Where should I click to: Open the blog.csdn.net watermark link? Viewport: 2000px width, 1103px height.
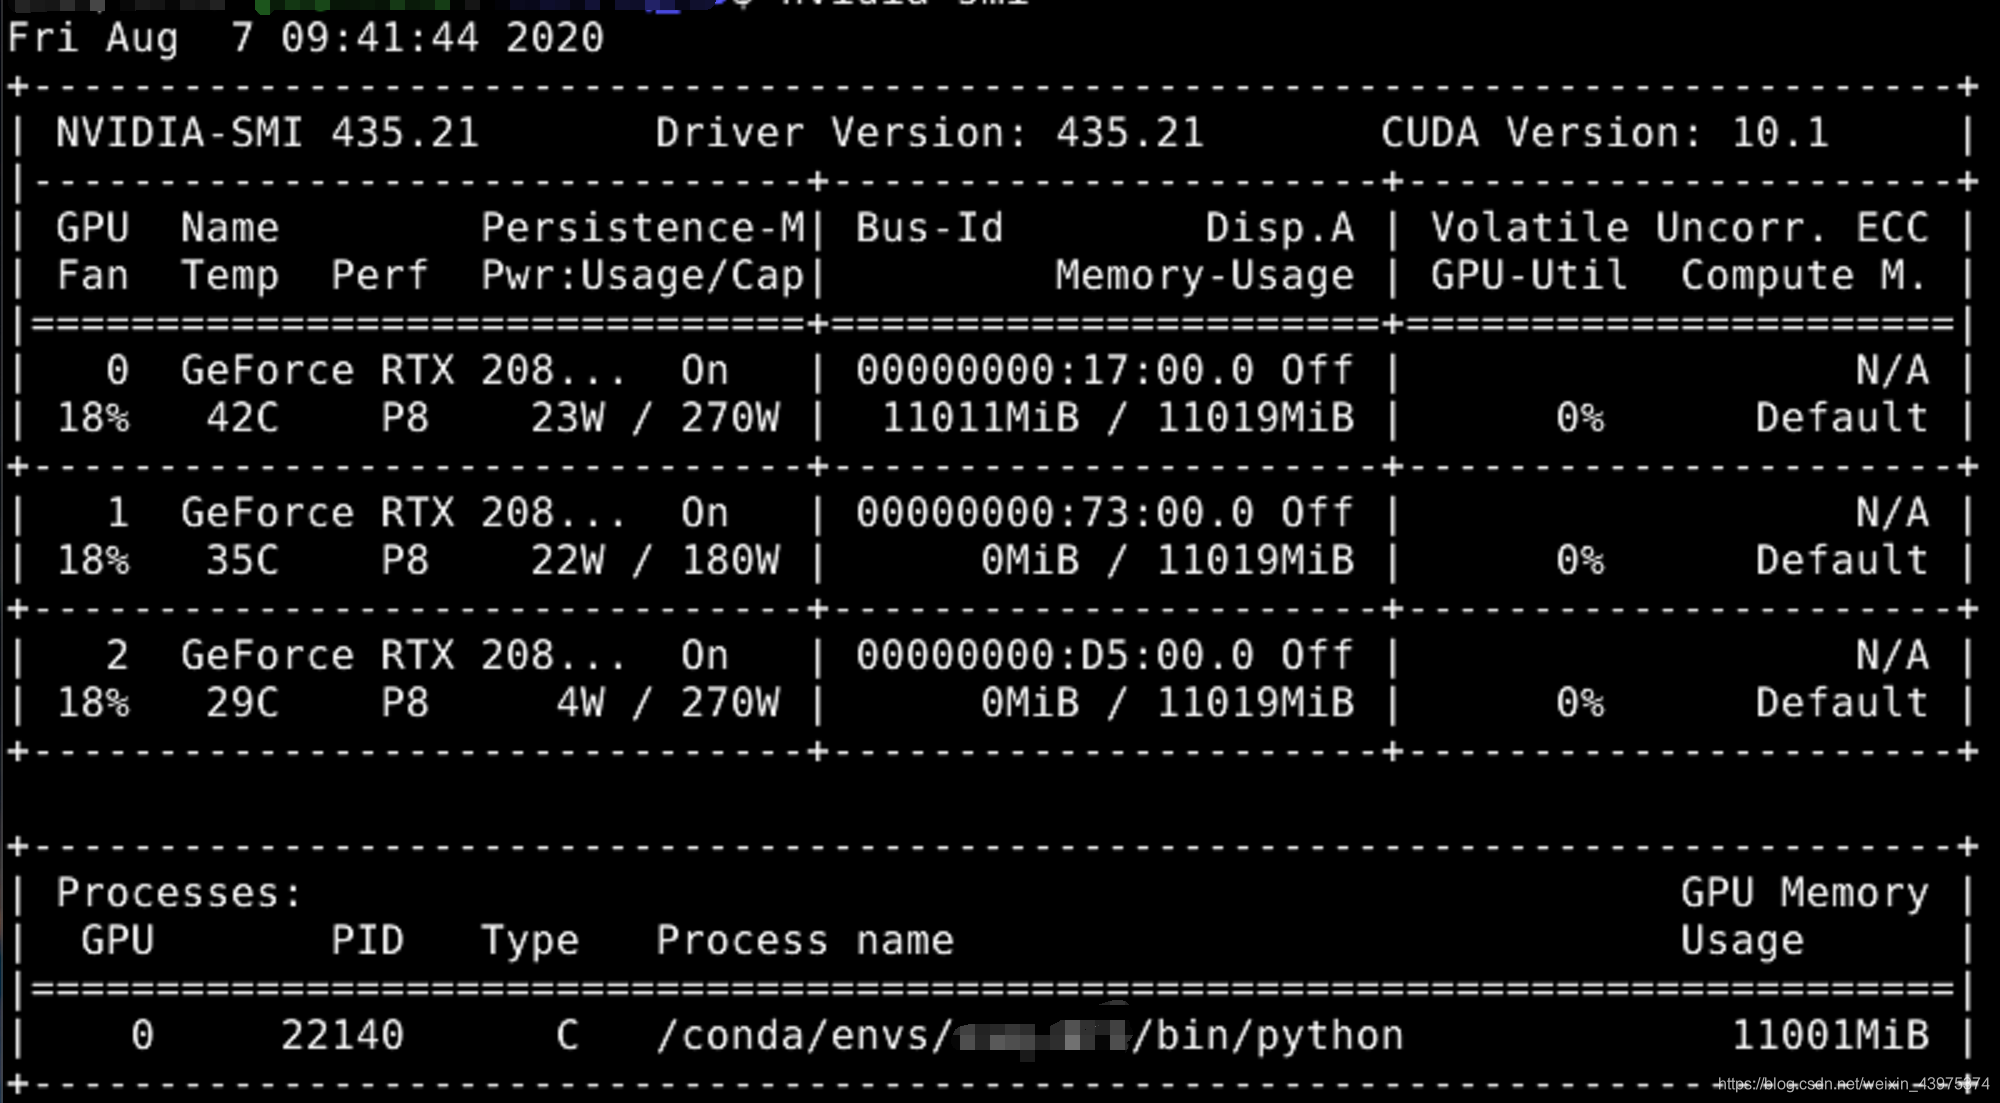point(1850,1082)
